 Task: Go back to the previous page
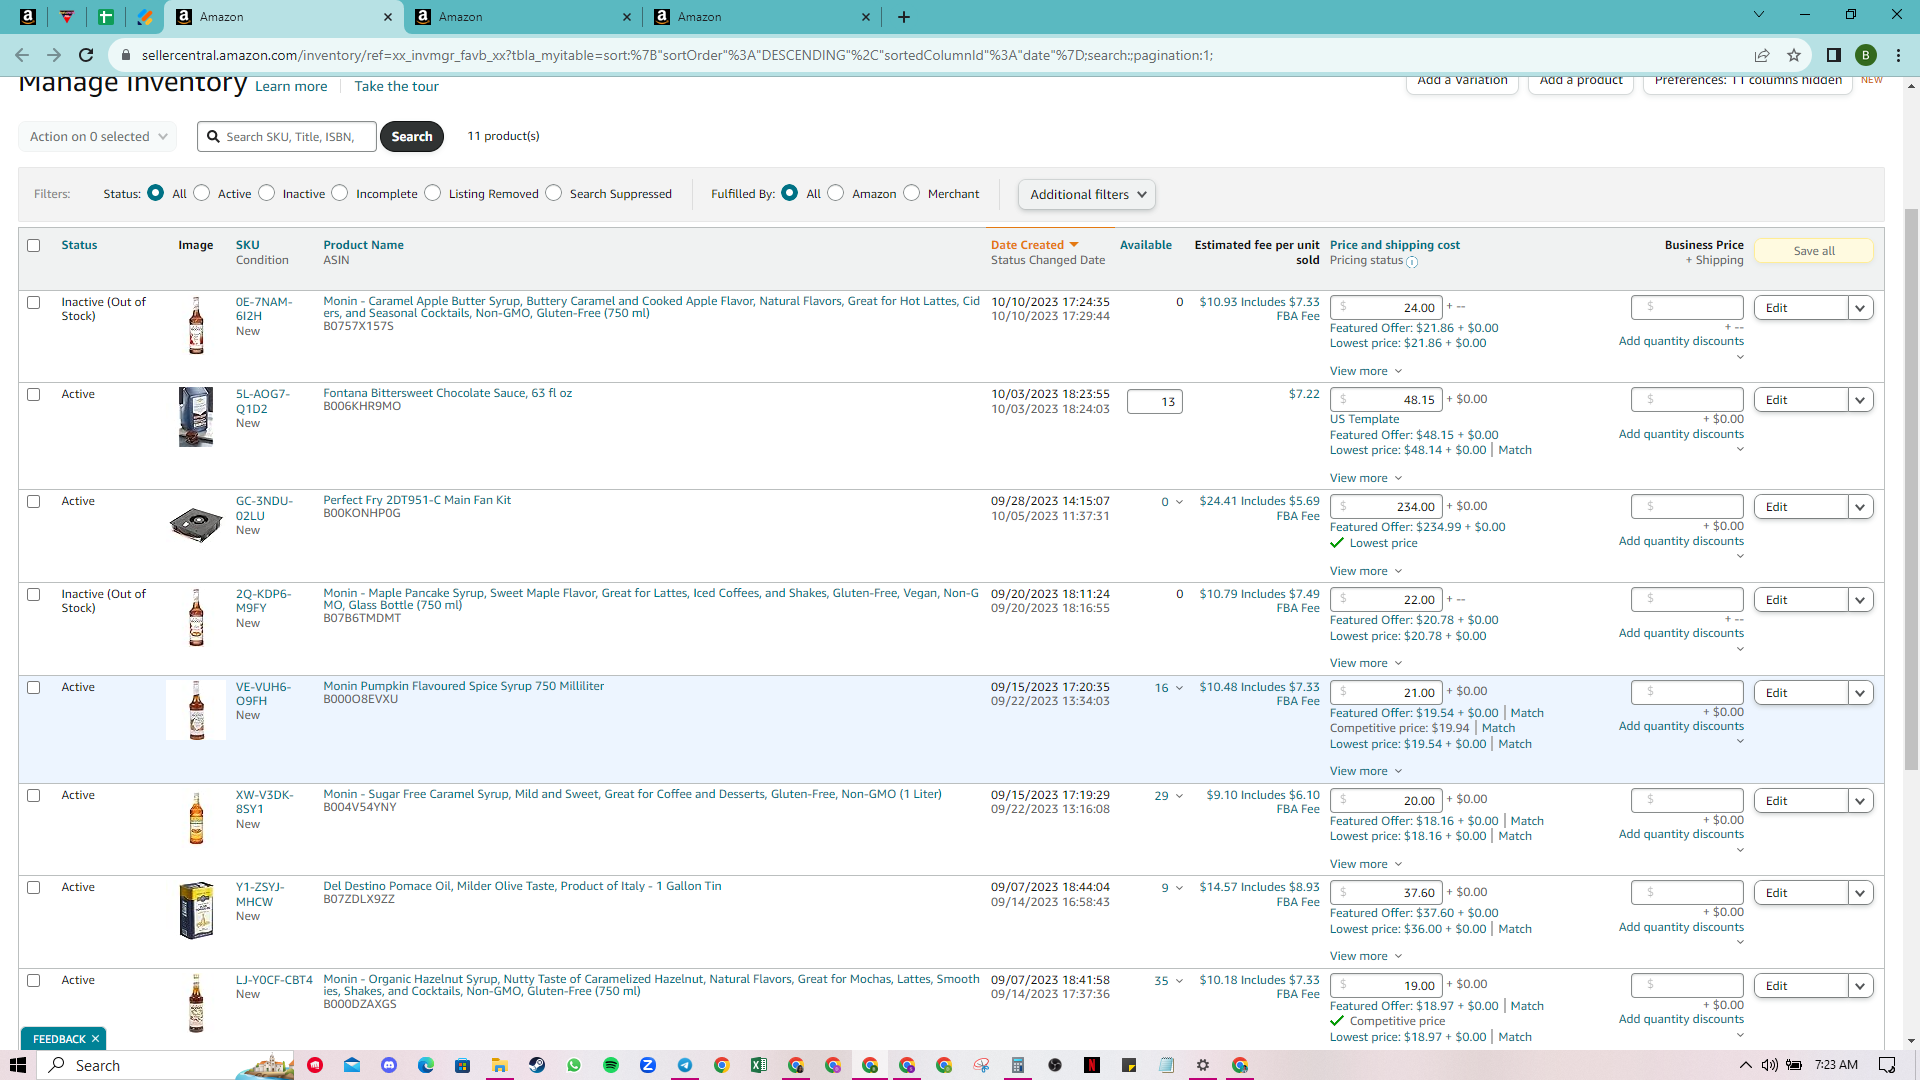pyautogui.click(x=22, y=55)
